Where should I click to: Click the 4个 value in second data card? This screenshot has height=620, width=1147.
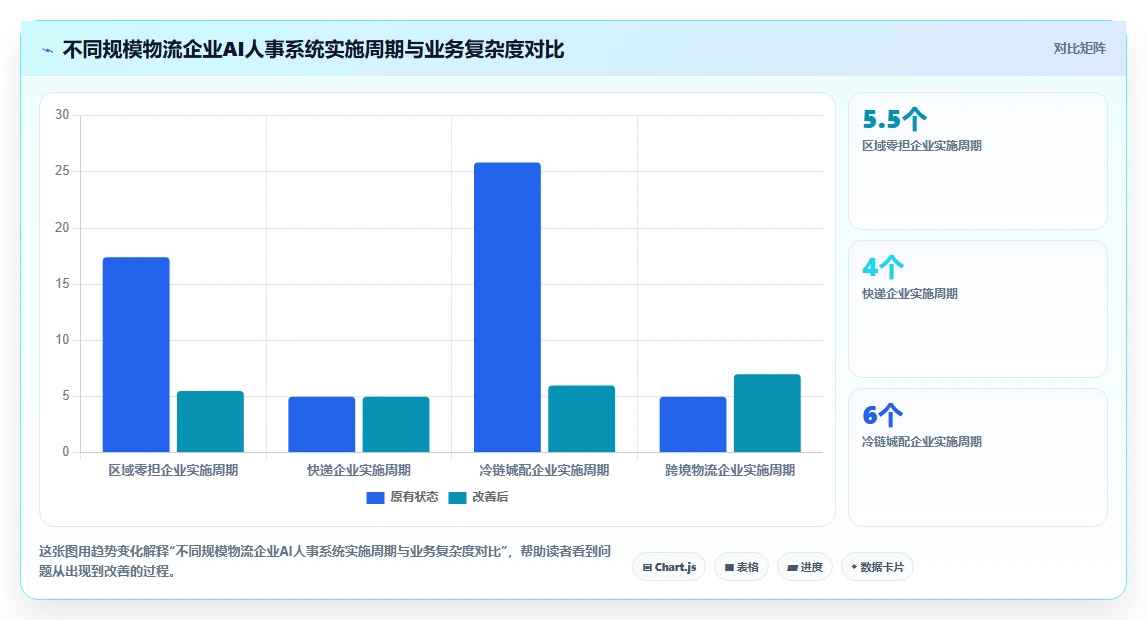coord(883,267)
